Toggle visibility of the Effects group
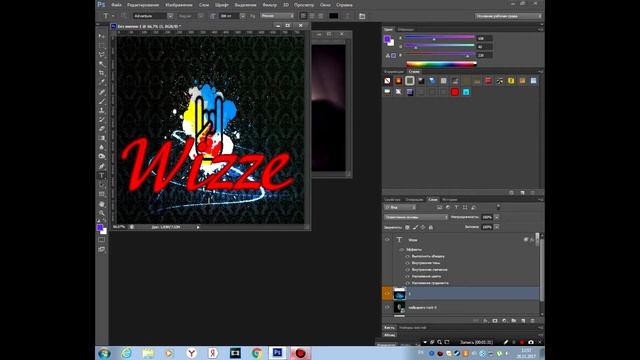Viewport: 640px width, 360px height. (402, 249)
